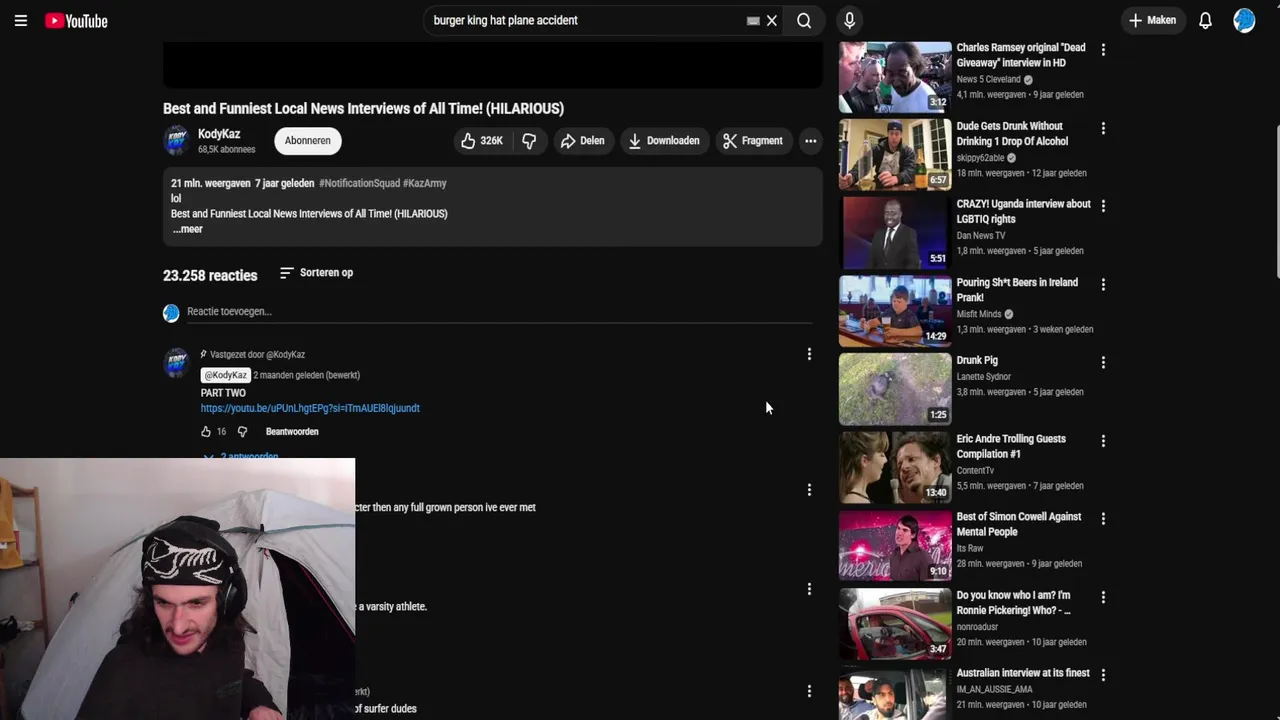Open options for 'full grown person' comment
1280x720 pixels.
(809, 490)
